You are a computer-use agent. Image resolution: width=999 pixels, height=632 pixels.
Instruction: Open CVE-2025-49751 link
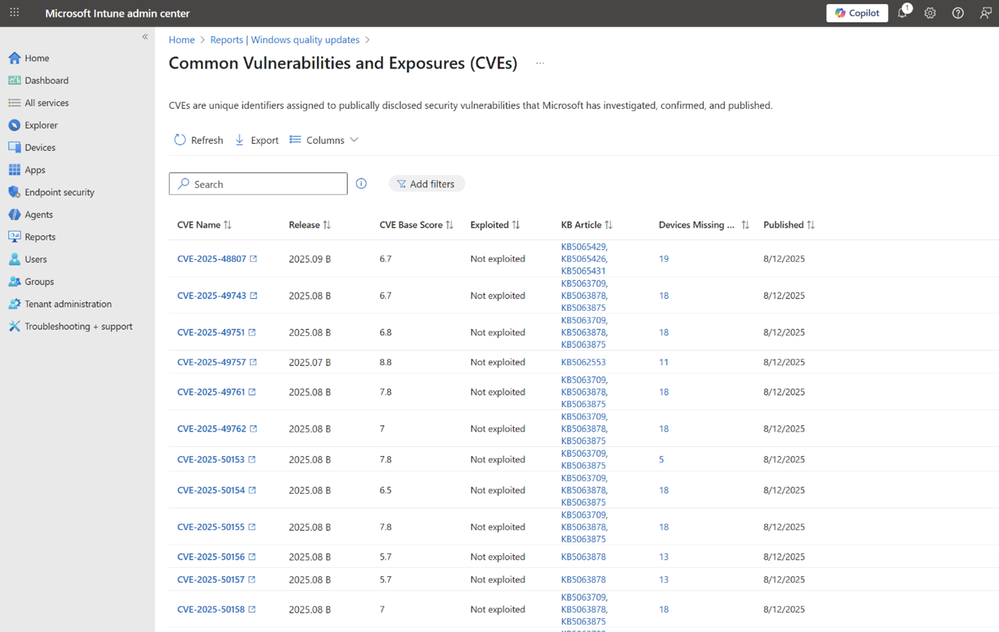[x=211, y=333]
